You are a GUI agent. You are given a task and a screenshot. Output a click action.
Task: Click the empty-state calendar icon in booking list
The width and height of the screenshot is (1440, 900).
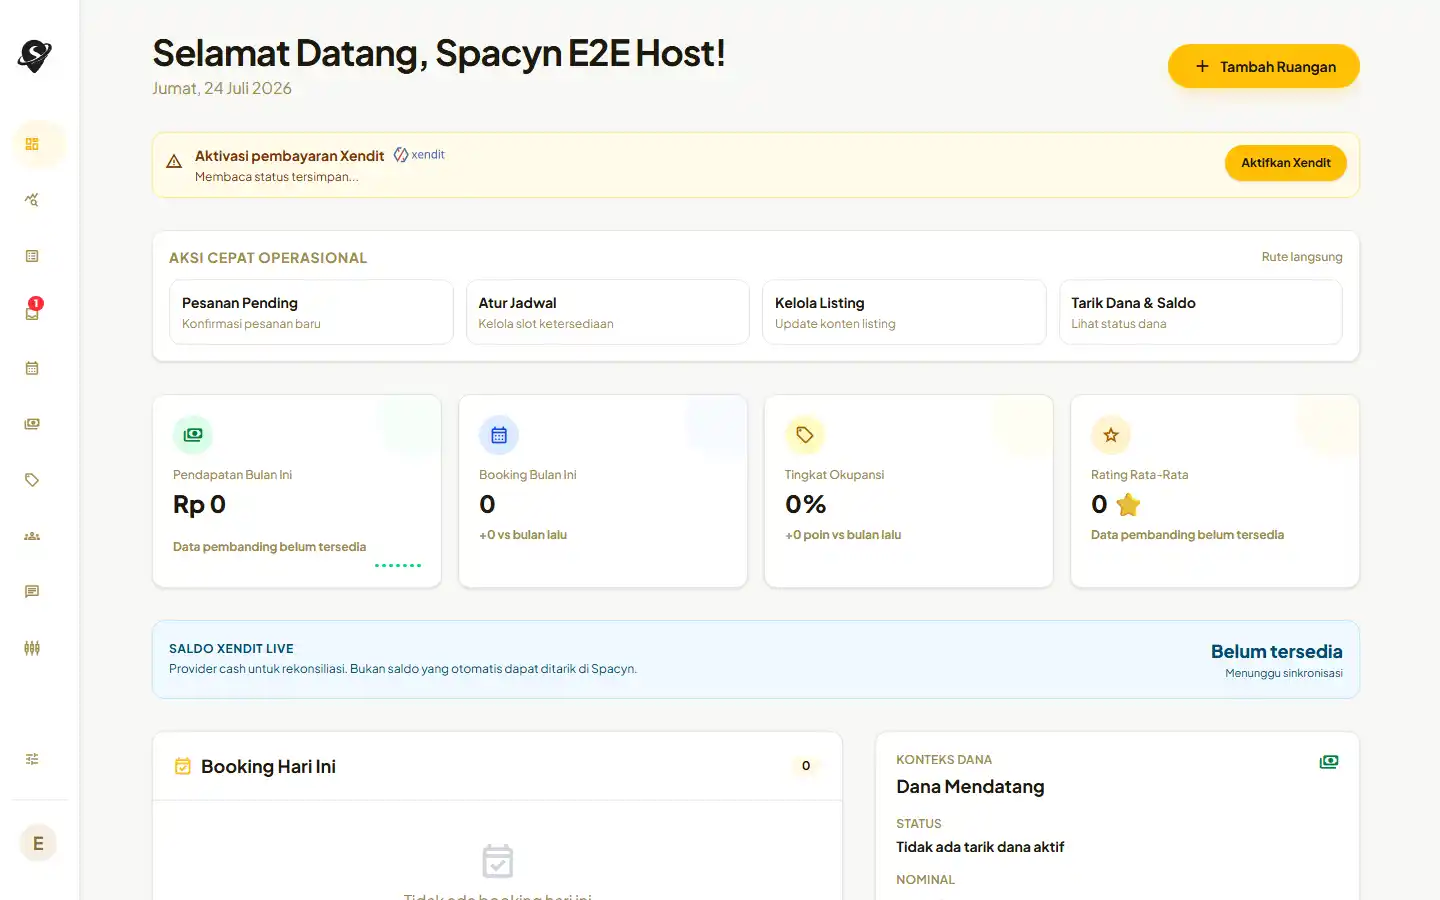pos(498,861)
